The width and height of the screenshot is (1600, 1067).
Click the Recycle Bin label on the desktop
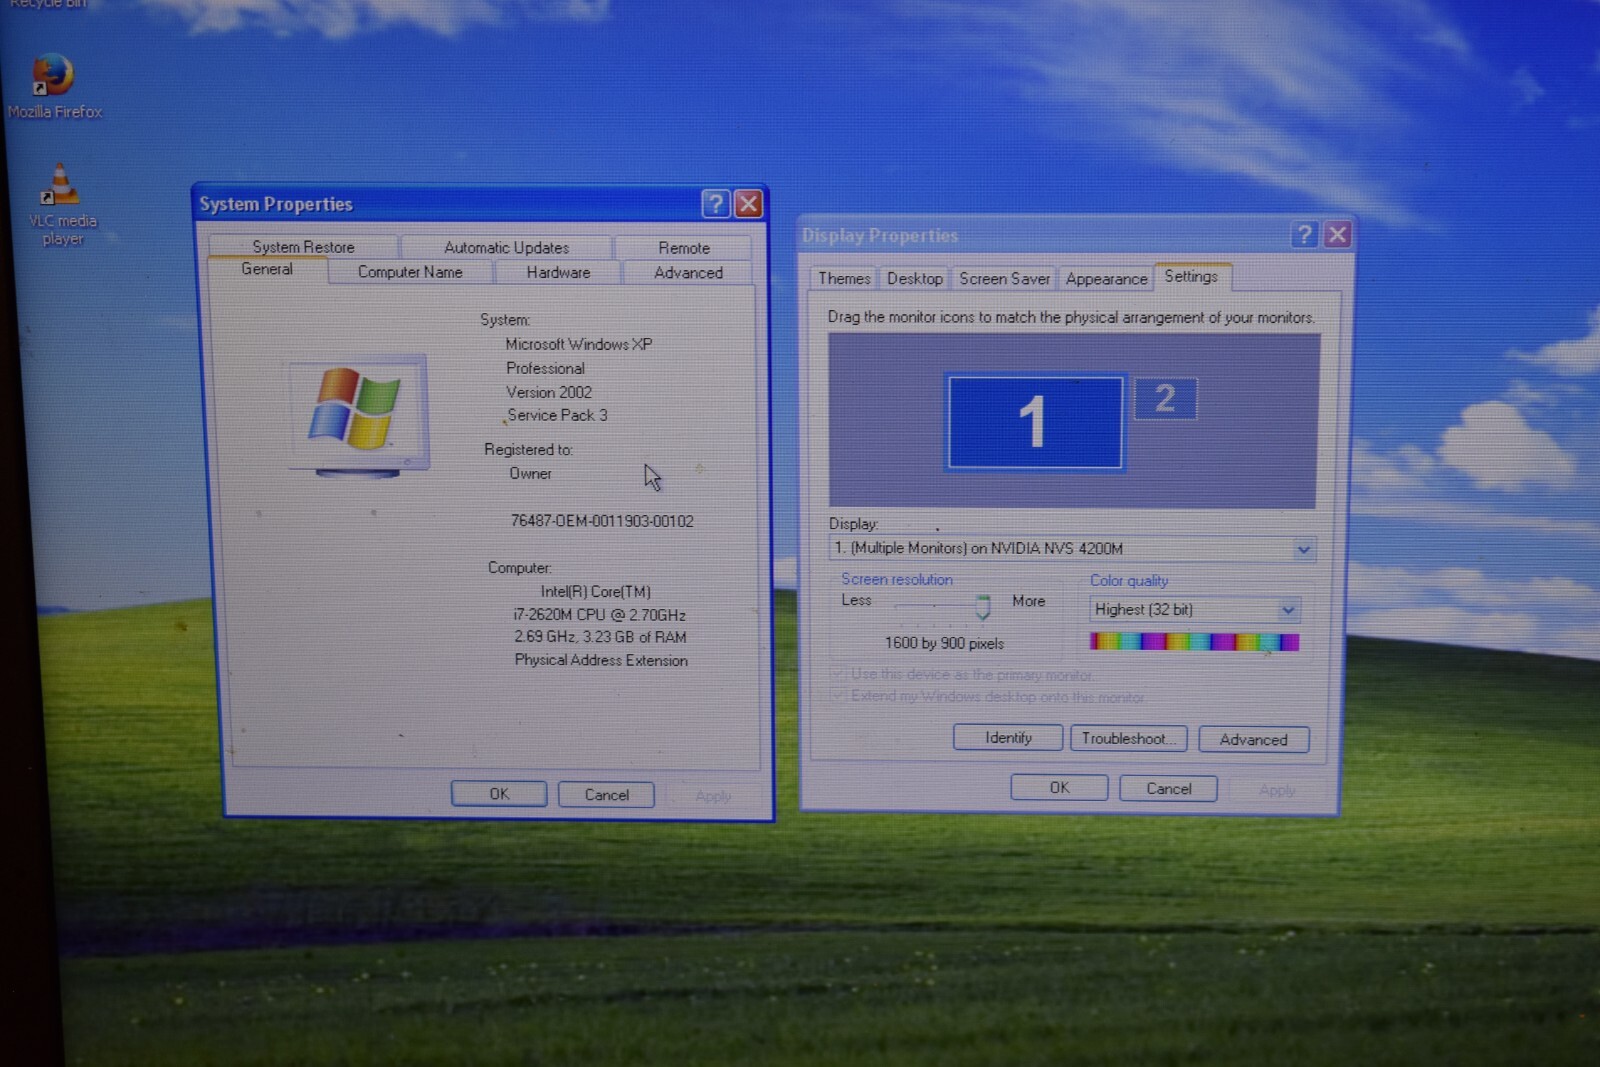tap(47, 4)
